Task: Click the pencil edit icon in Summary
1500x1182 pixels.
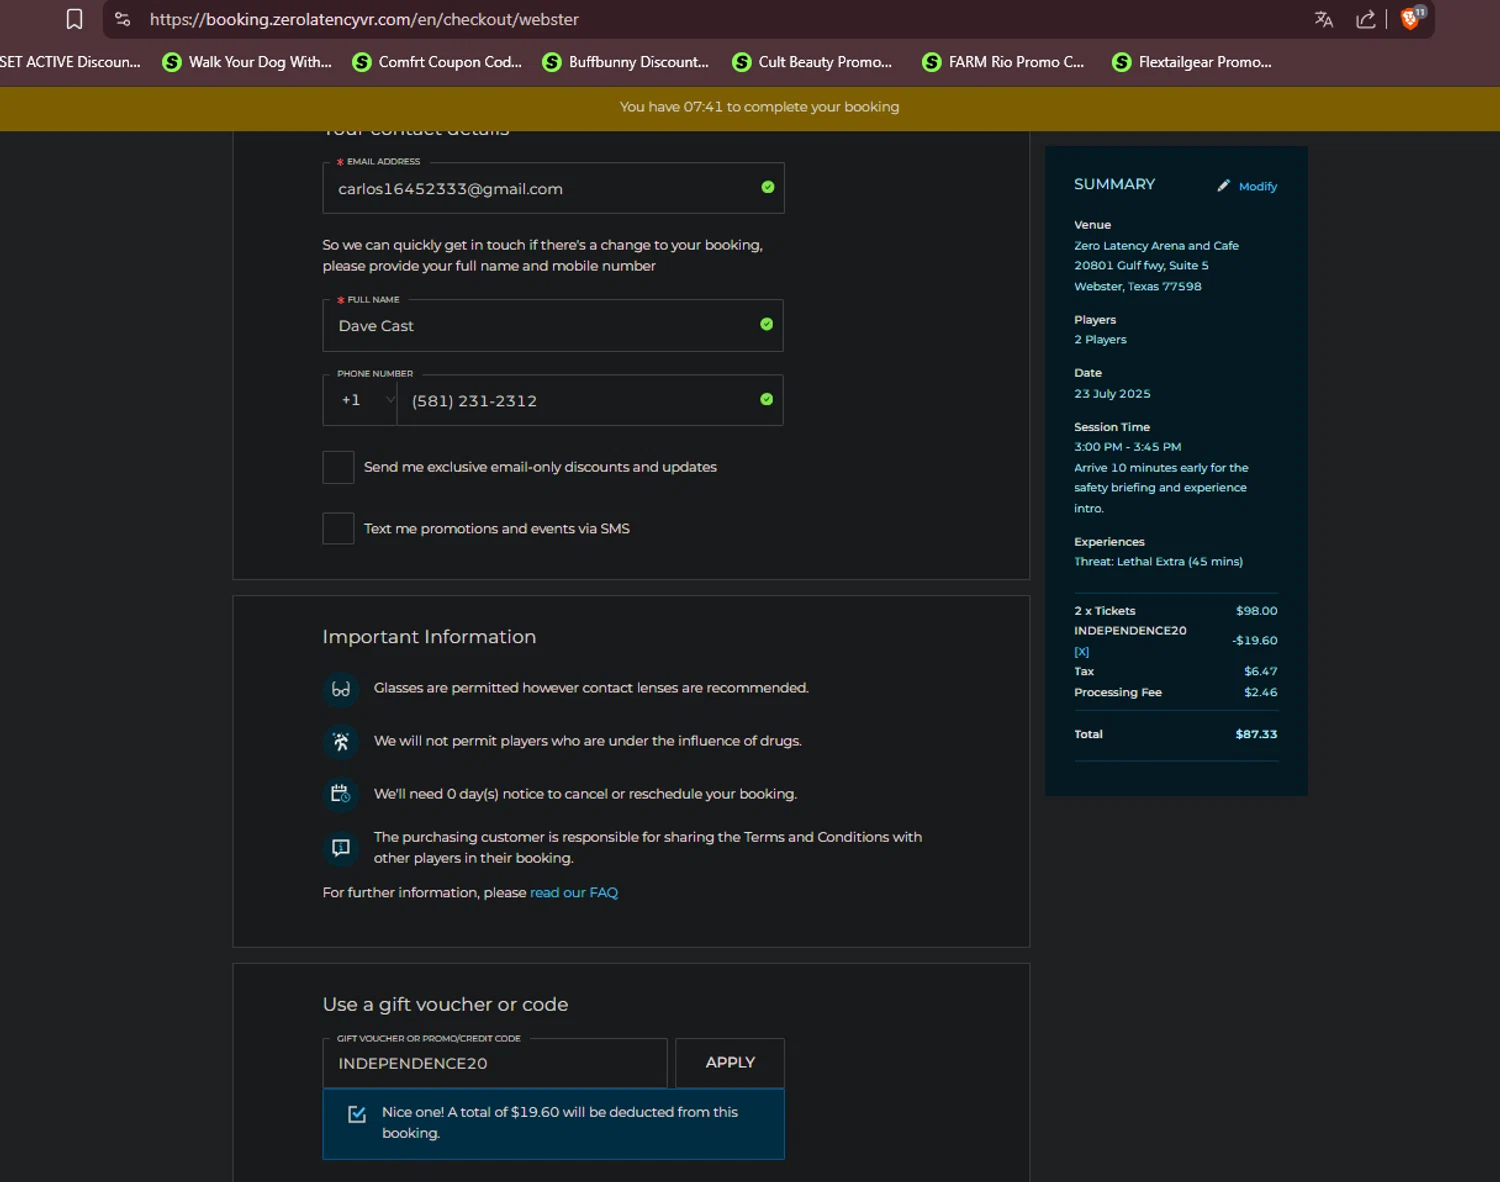Action: click(1223, 185)
